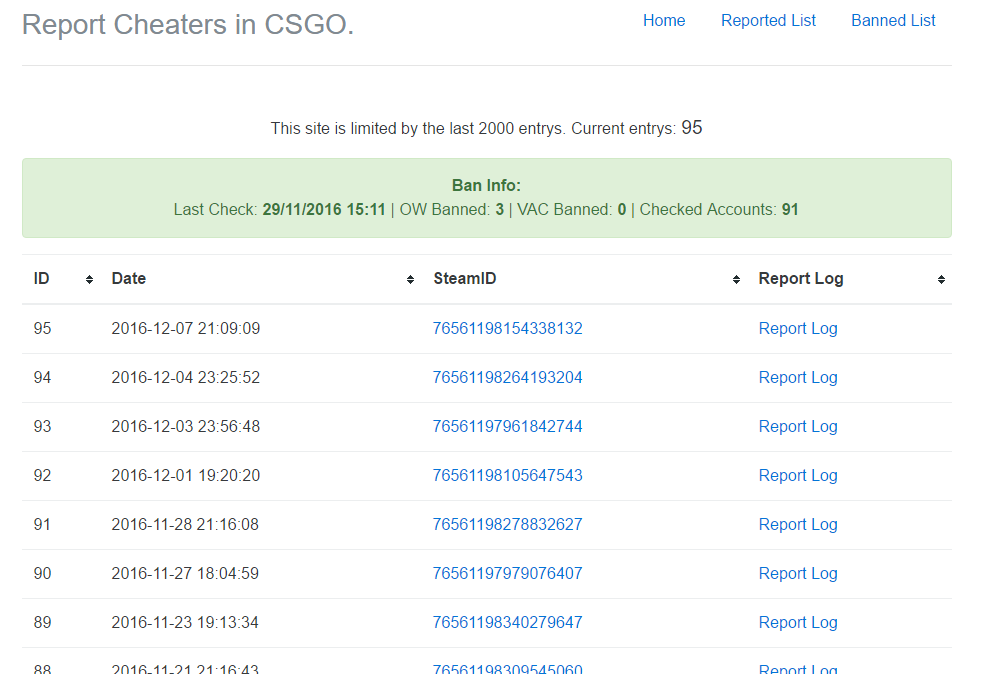The image size is (996, 674).
Task: Click the sort arrows icon in SteamID column
Action: 737,280
